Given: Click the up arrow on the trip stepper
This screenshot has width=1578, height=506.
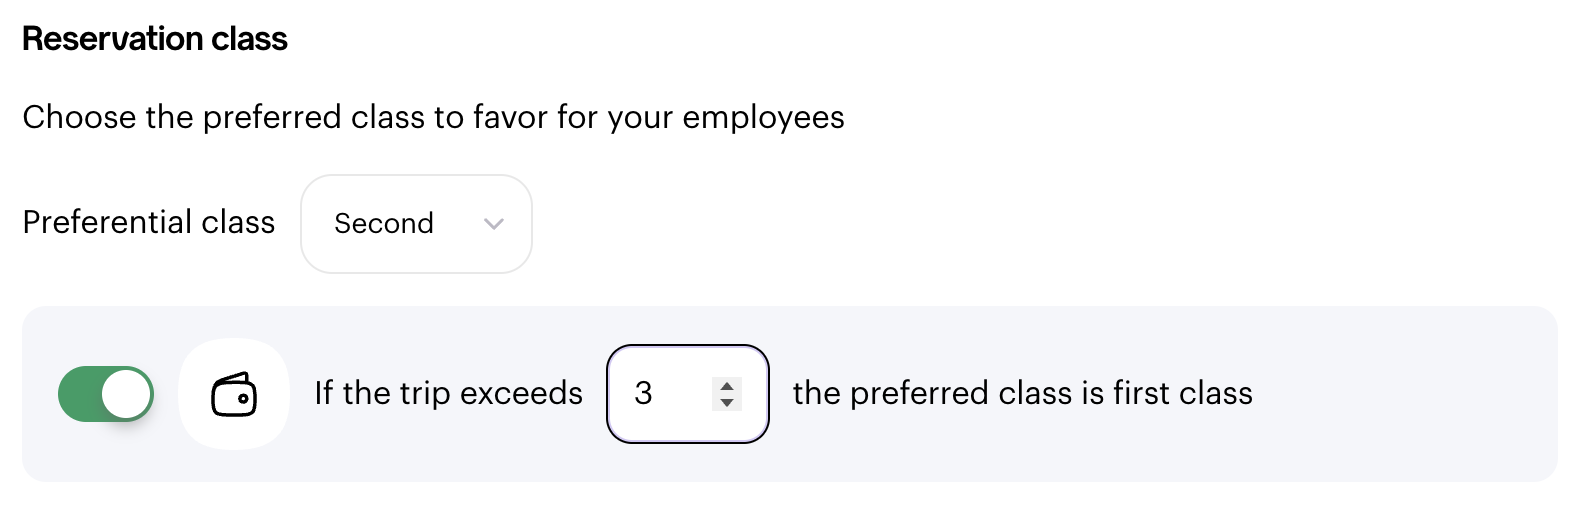Looking at the screenshot, I should pyautogui.click(x=727, y=385).
